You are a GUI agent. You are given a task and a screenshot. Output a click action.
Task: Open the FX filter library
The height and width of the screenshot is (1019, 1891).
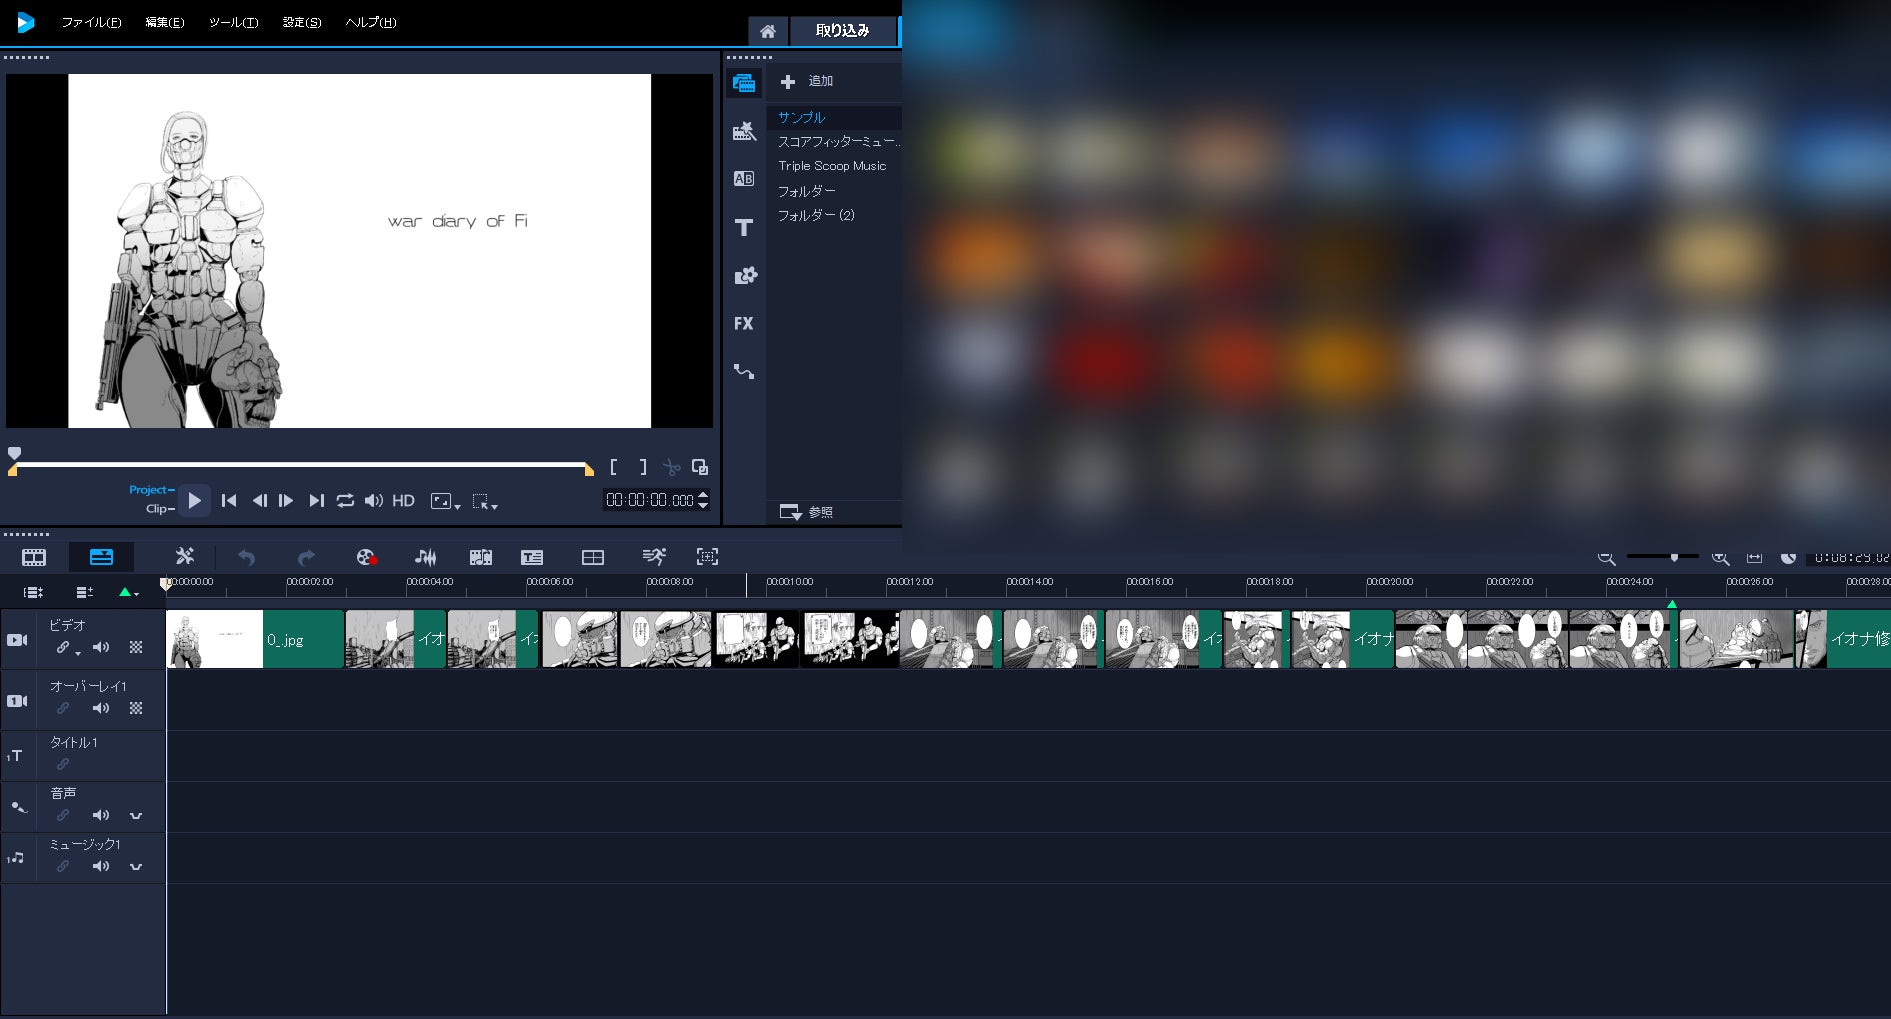743,324
